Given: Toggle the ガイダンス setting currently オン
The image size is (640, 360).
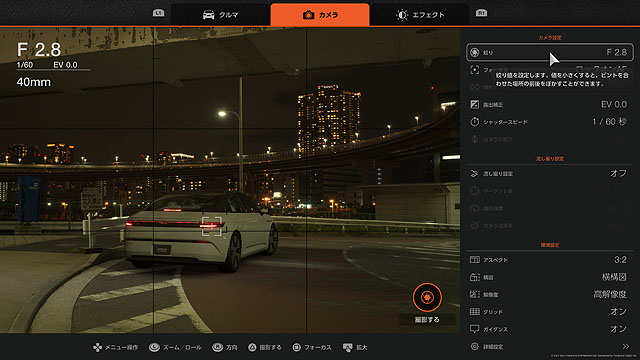Looking at the screenshot, I should pyautogui.click(x=550, y=329).
